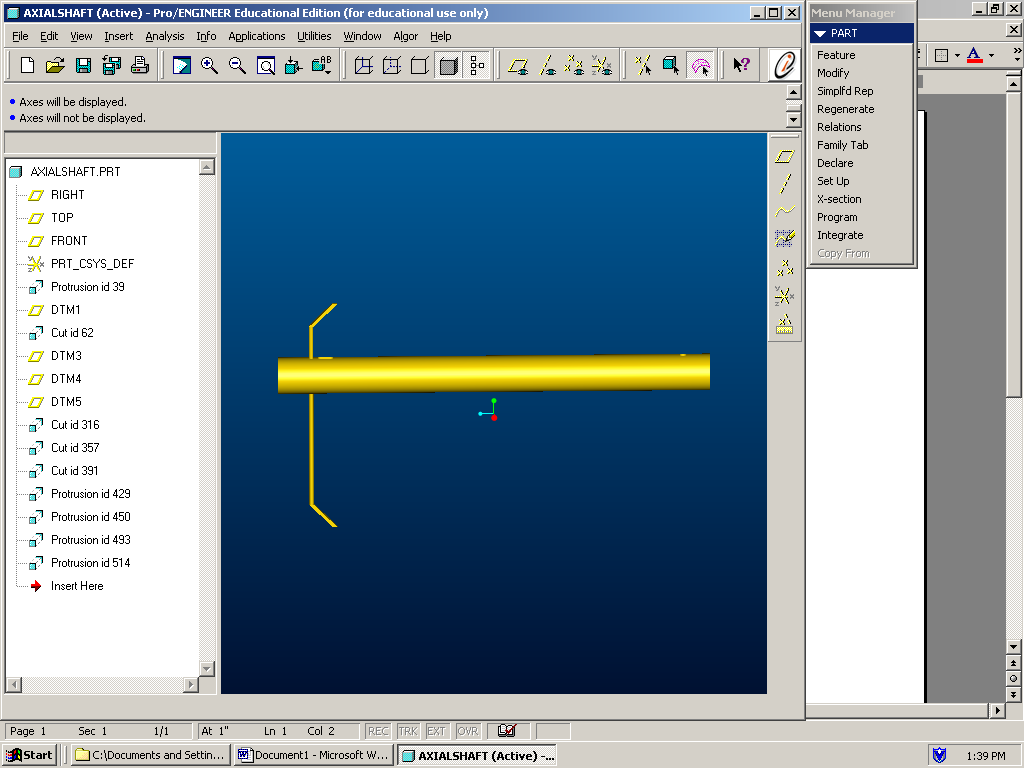Choose Set Up in the PART menu

[x=833, y=181]
